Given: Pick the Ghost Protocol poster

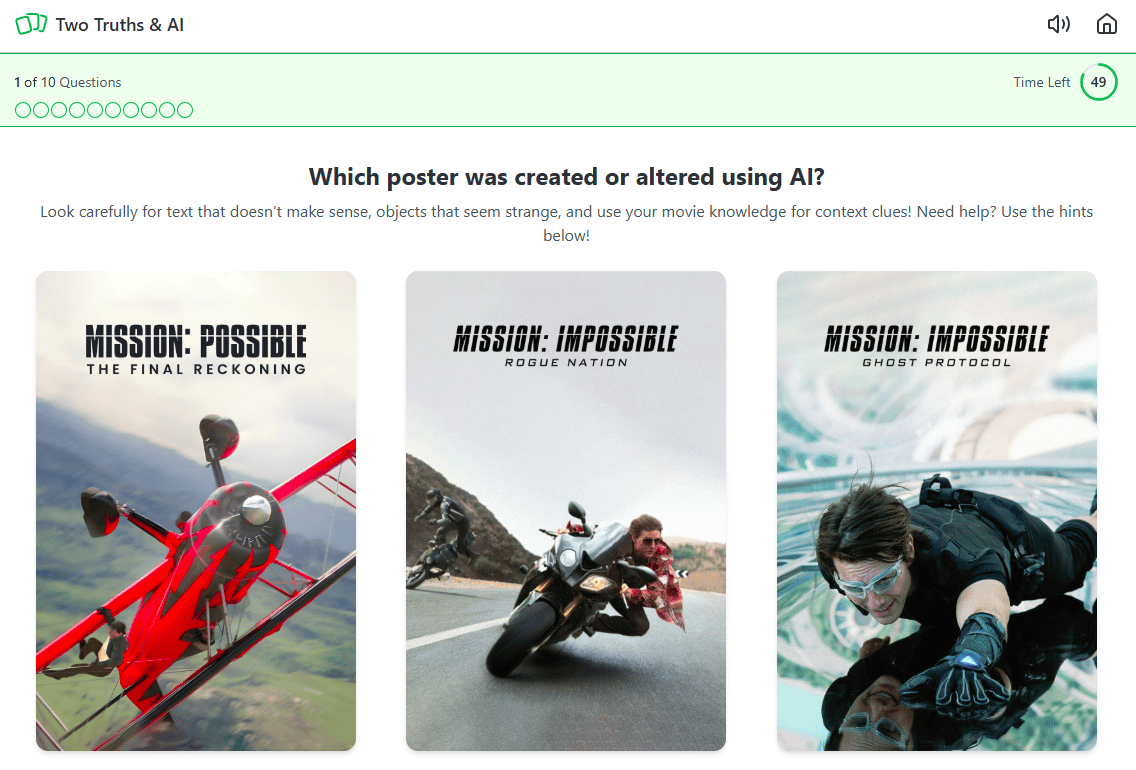Looking at the screenshot, I should (937, 511).
